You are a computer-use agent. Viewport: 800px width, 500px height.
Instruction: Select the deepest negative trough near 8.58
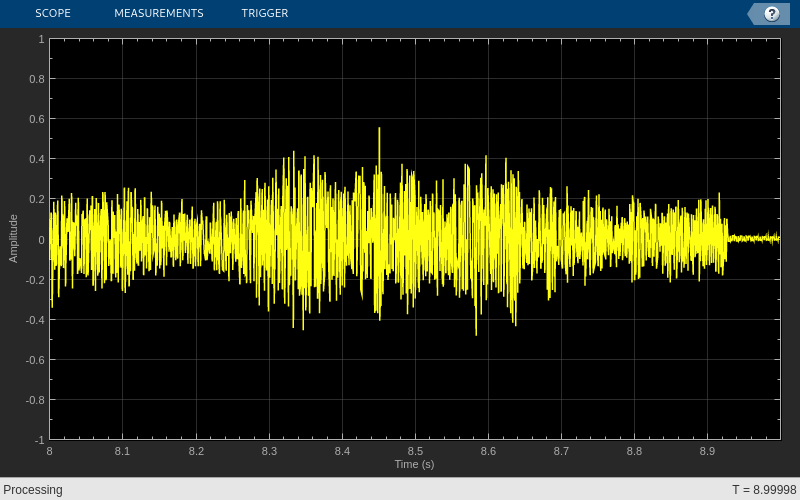point(476,332)
